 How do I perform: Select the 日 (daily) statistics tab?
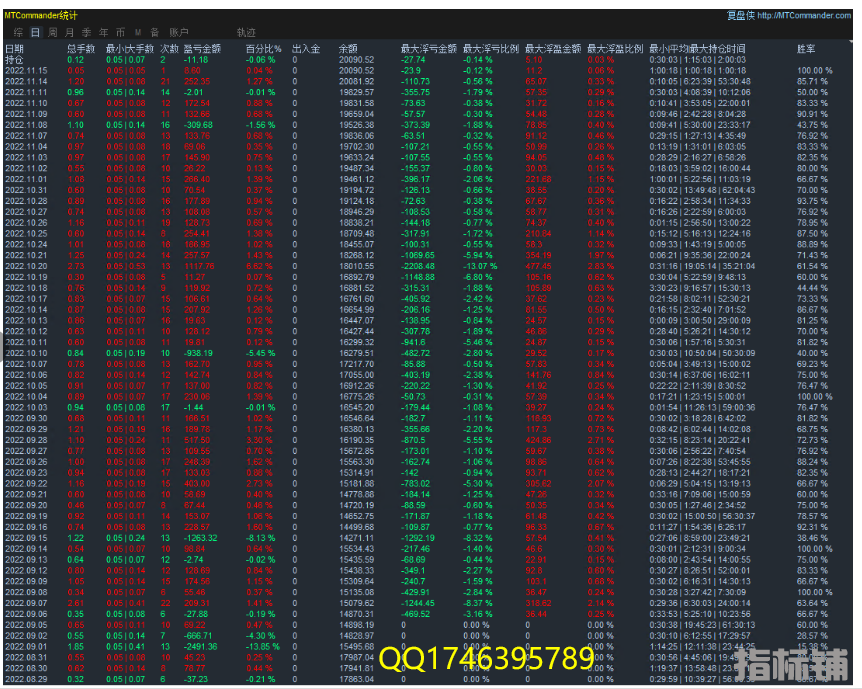click(x=37, y=33)
